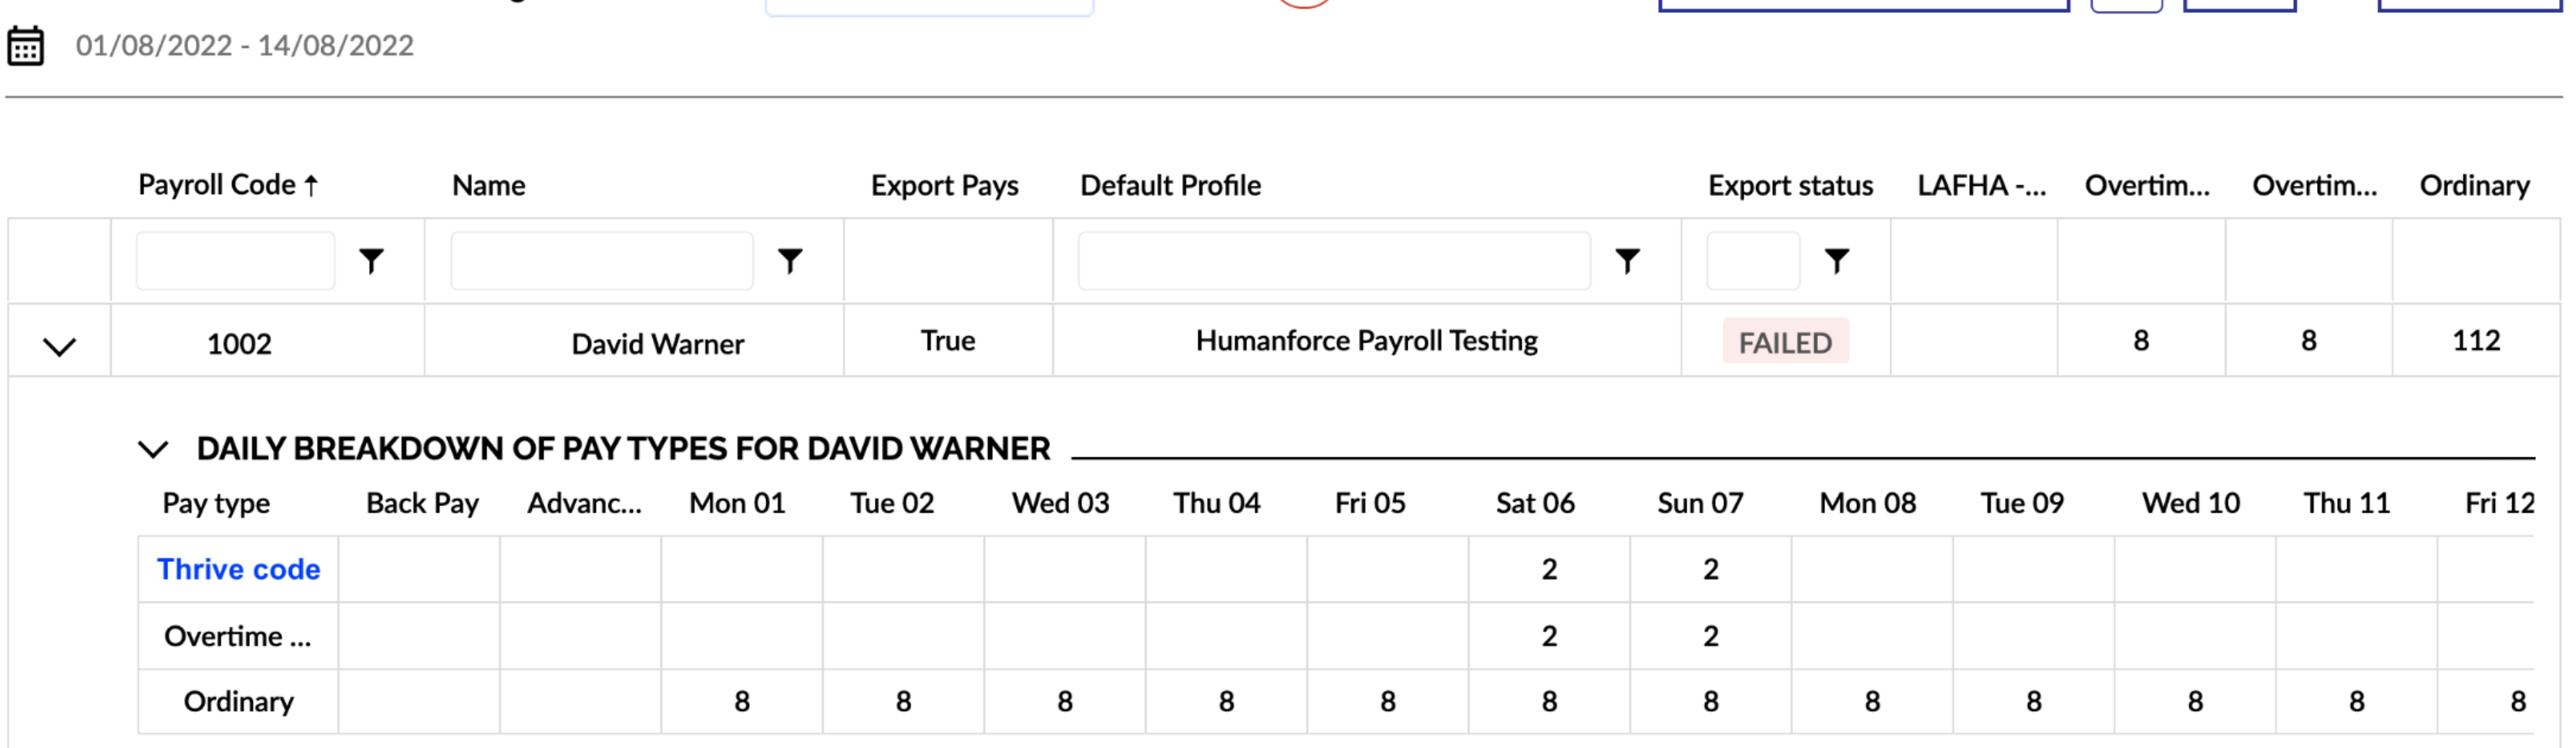
Task: Select the date range 01/08/2022 - 14/08/2022
Action: [245, 46]
